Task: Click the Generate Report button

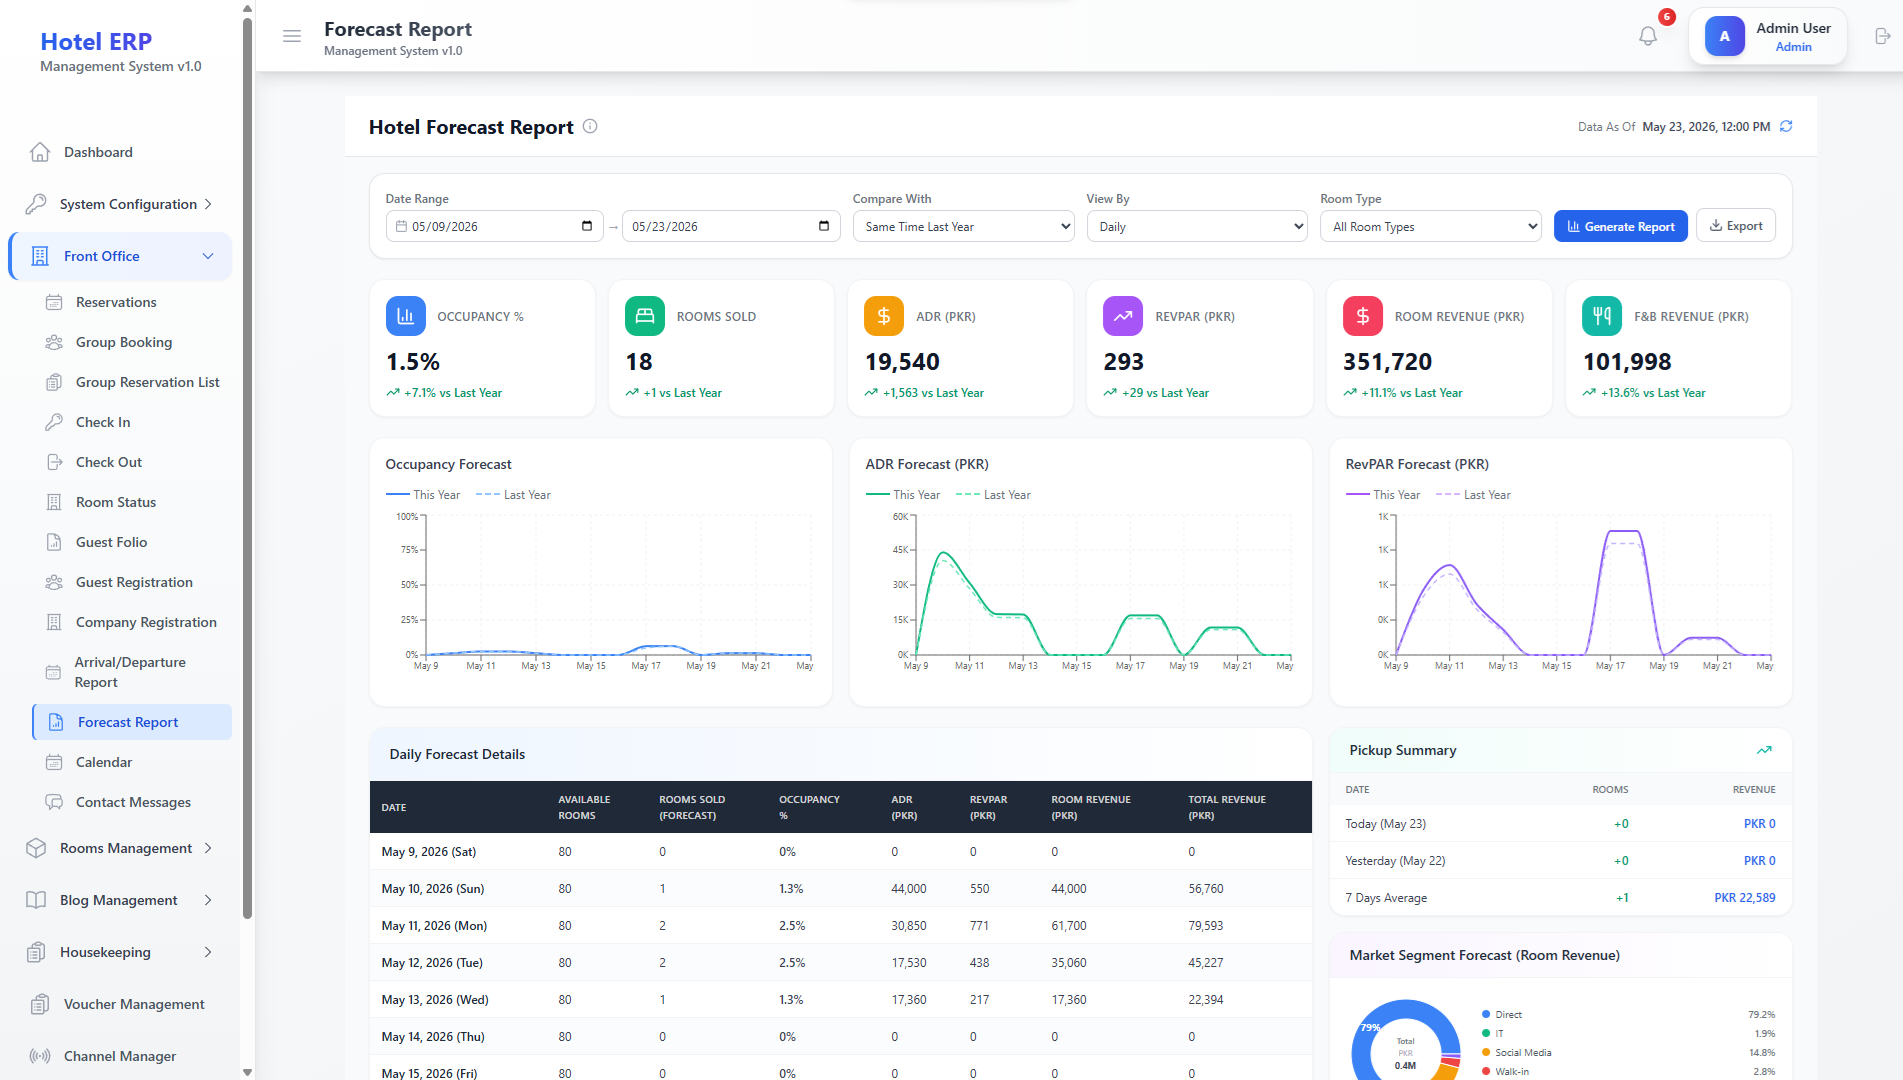Action: pos(1621,226)
